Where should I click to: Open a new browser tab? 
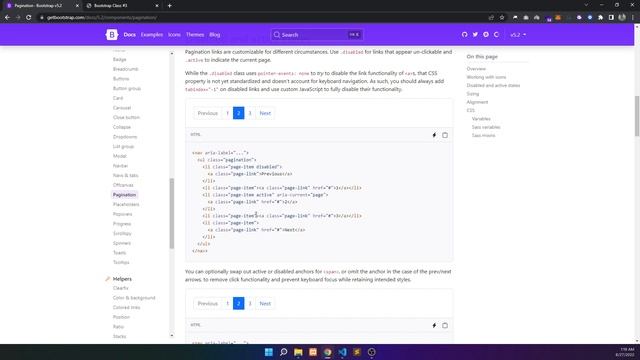169,6
